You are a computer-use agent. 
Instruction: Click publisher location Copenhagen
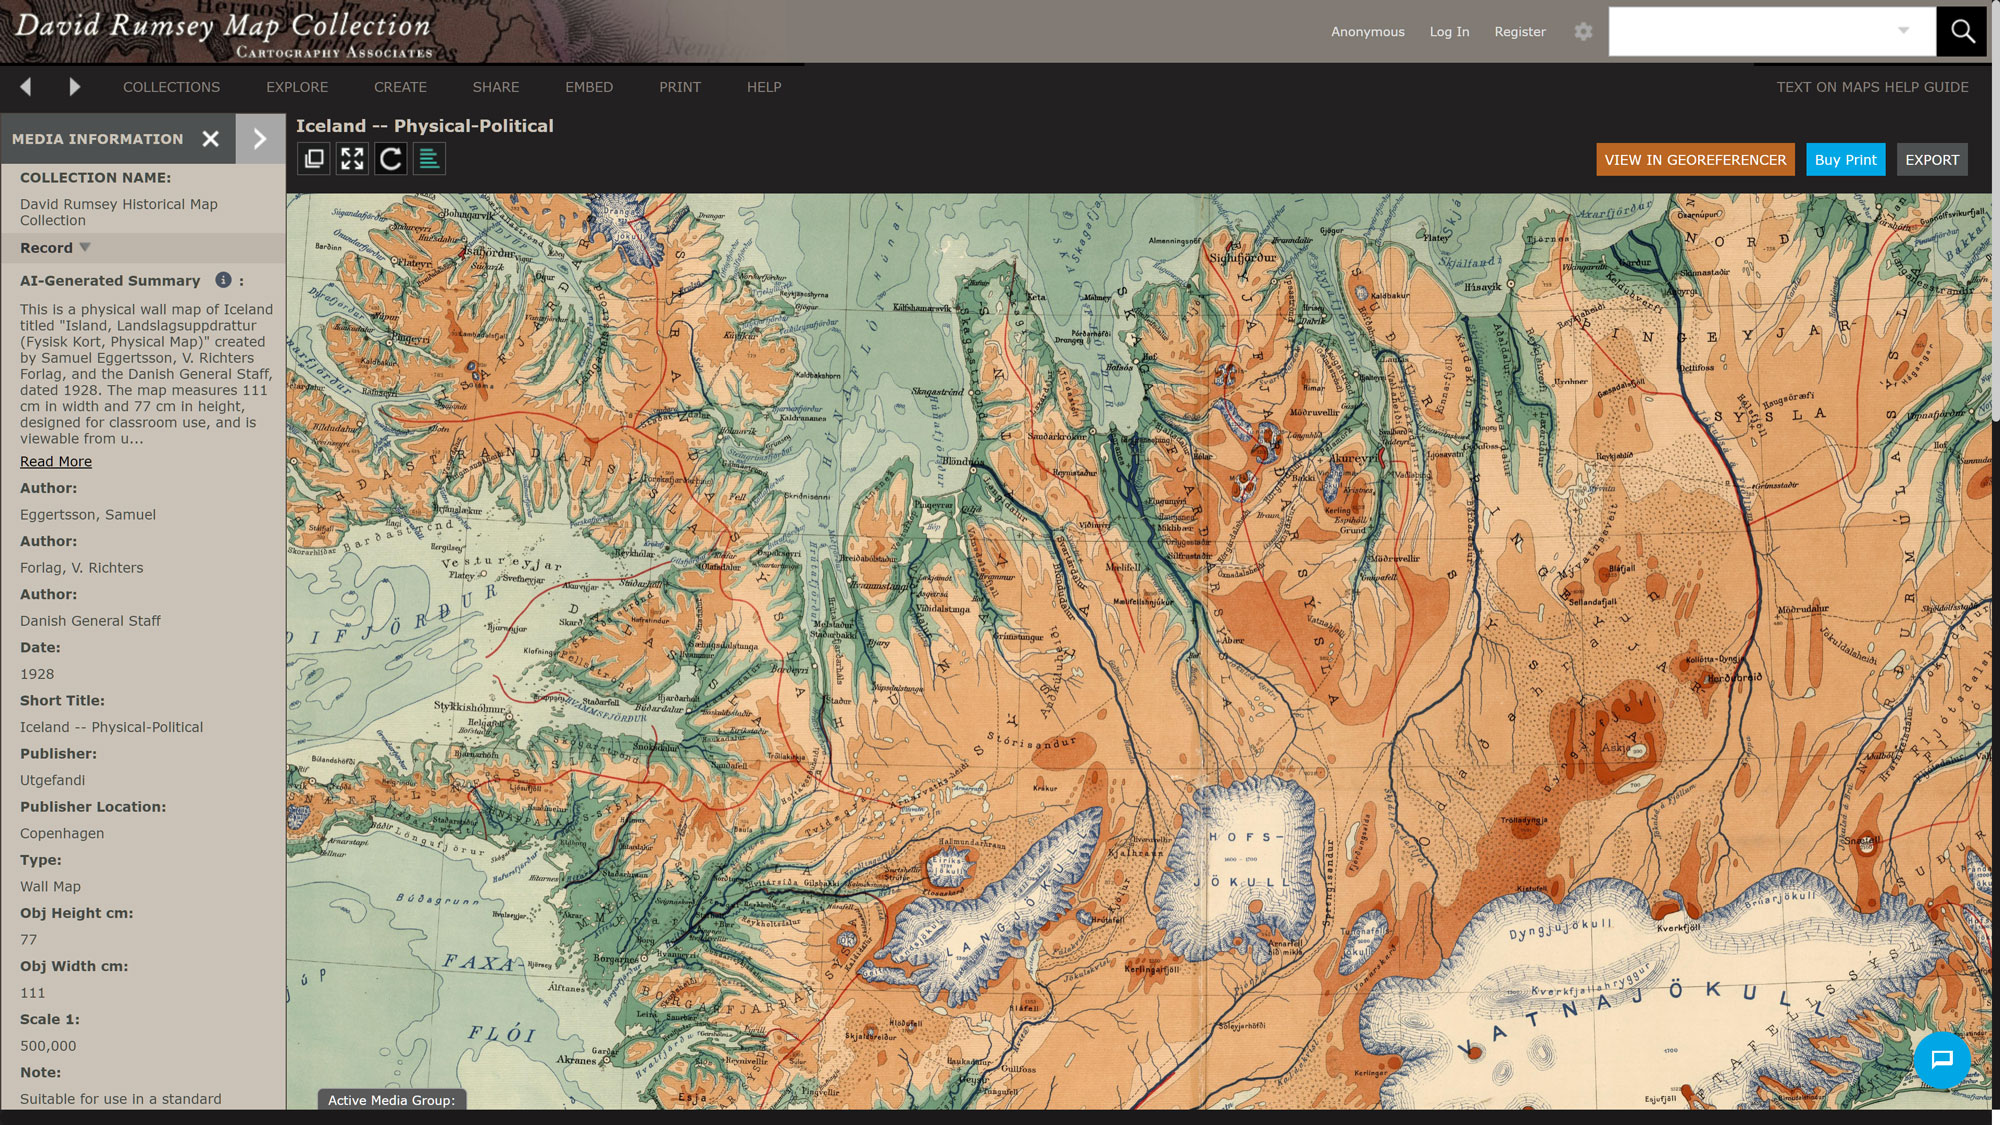[x=62, y=833]
